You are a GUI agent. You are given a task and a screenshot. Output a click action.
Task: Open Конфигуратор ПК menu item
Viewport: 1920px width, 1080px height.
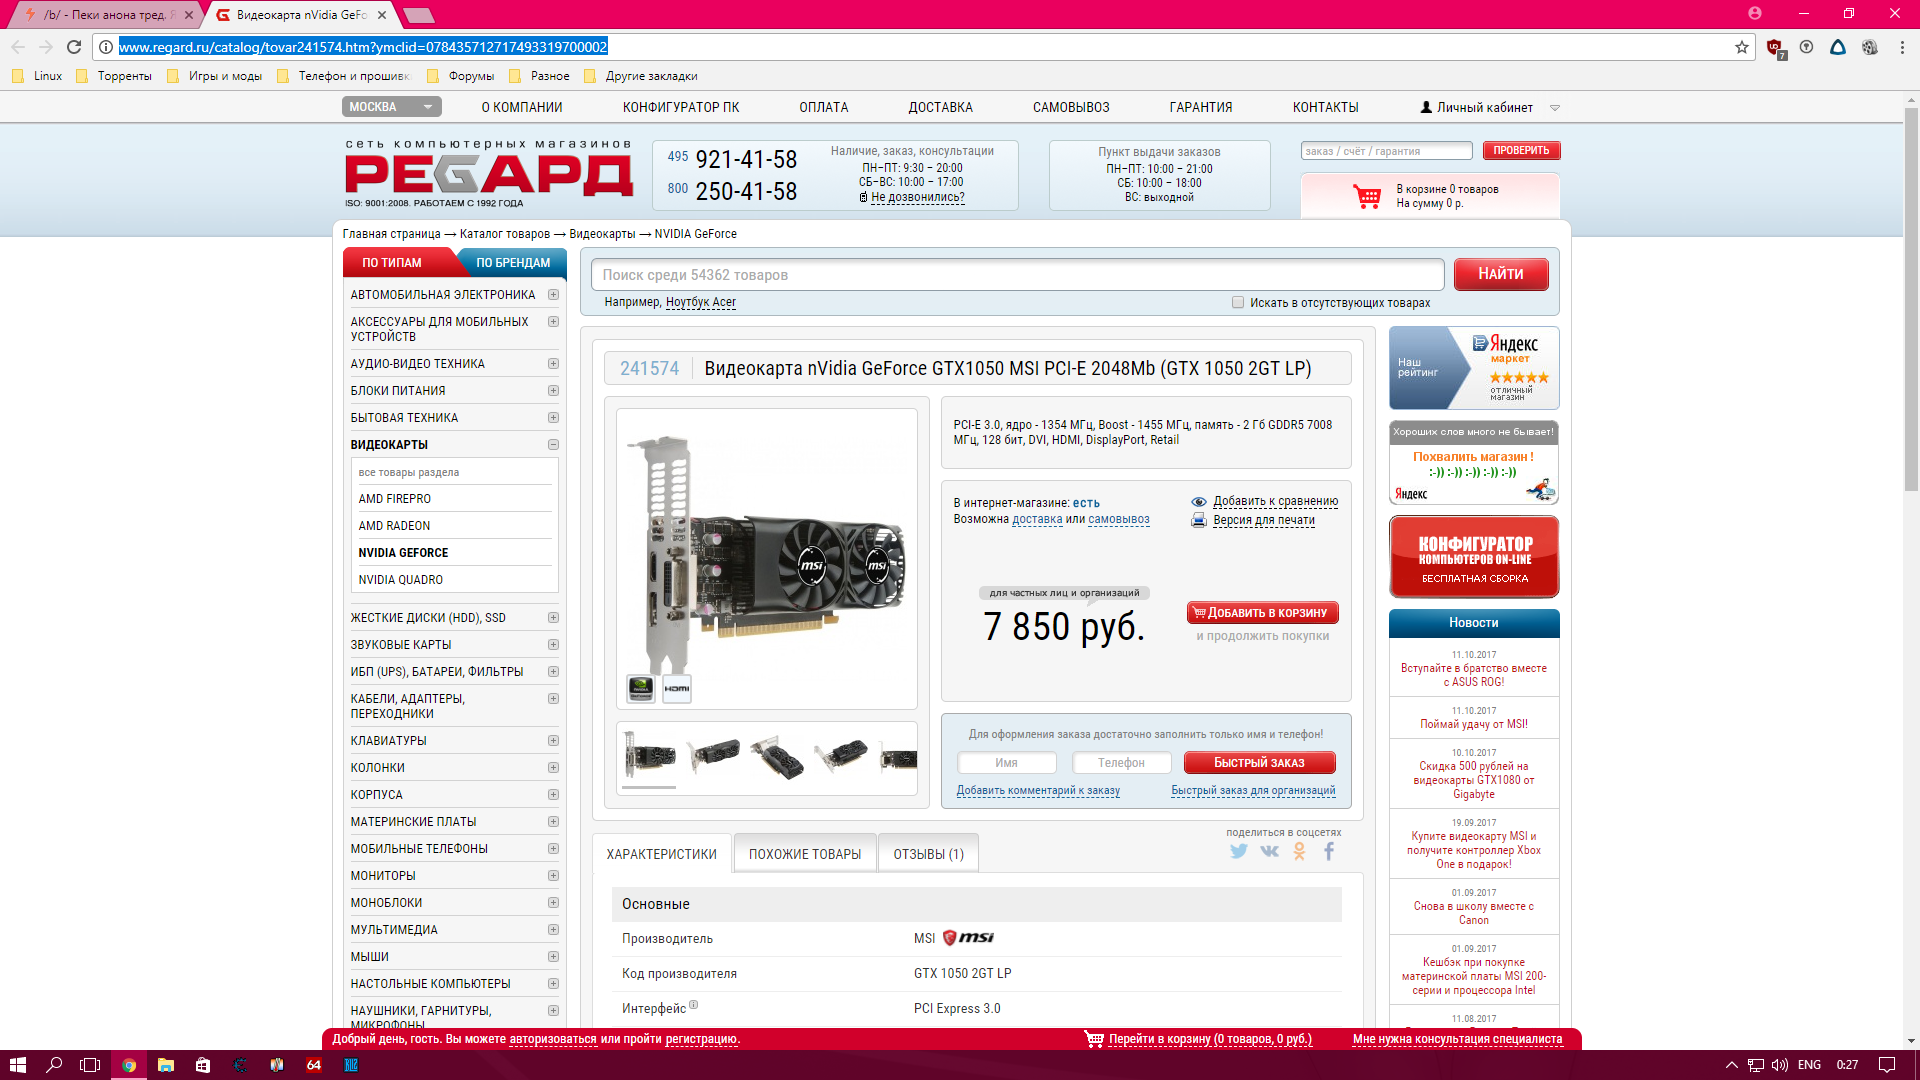coord(681,107)
